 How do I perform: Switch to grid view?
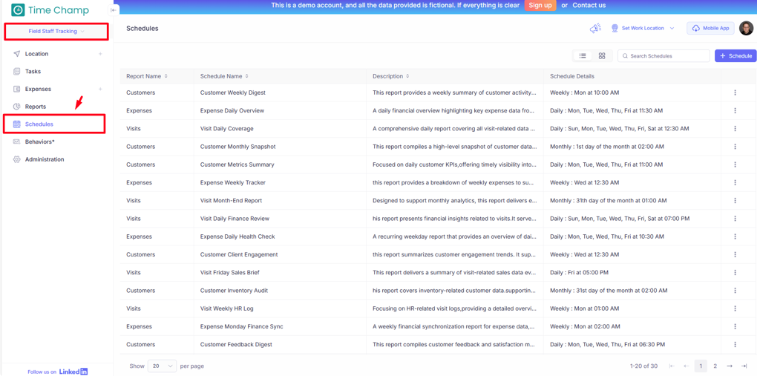602,56
